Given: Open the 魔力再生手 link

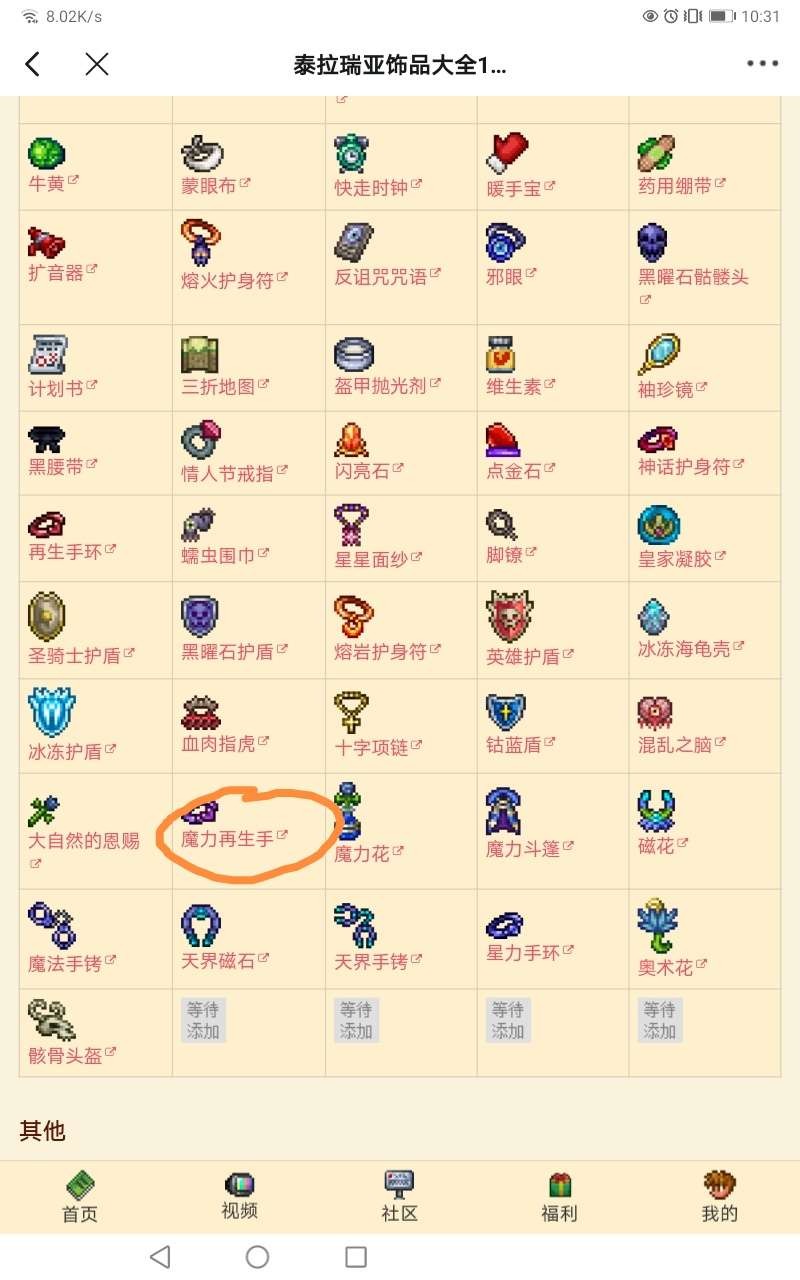Looking at the screenshot, I should (227, 838).
